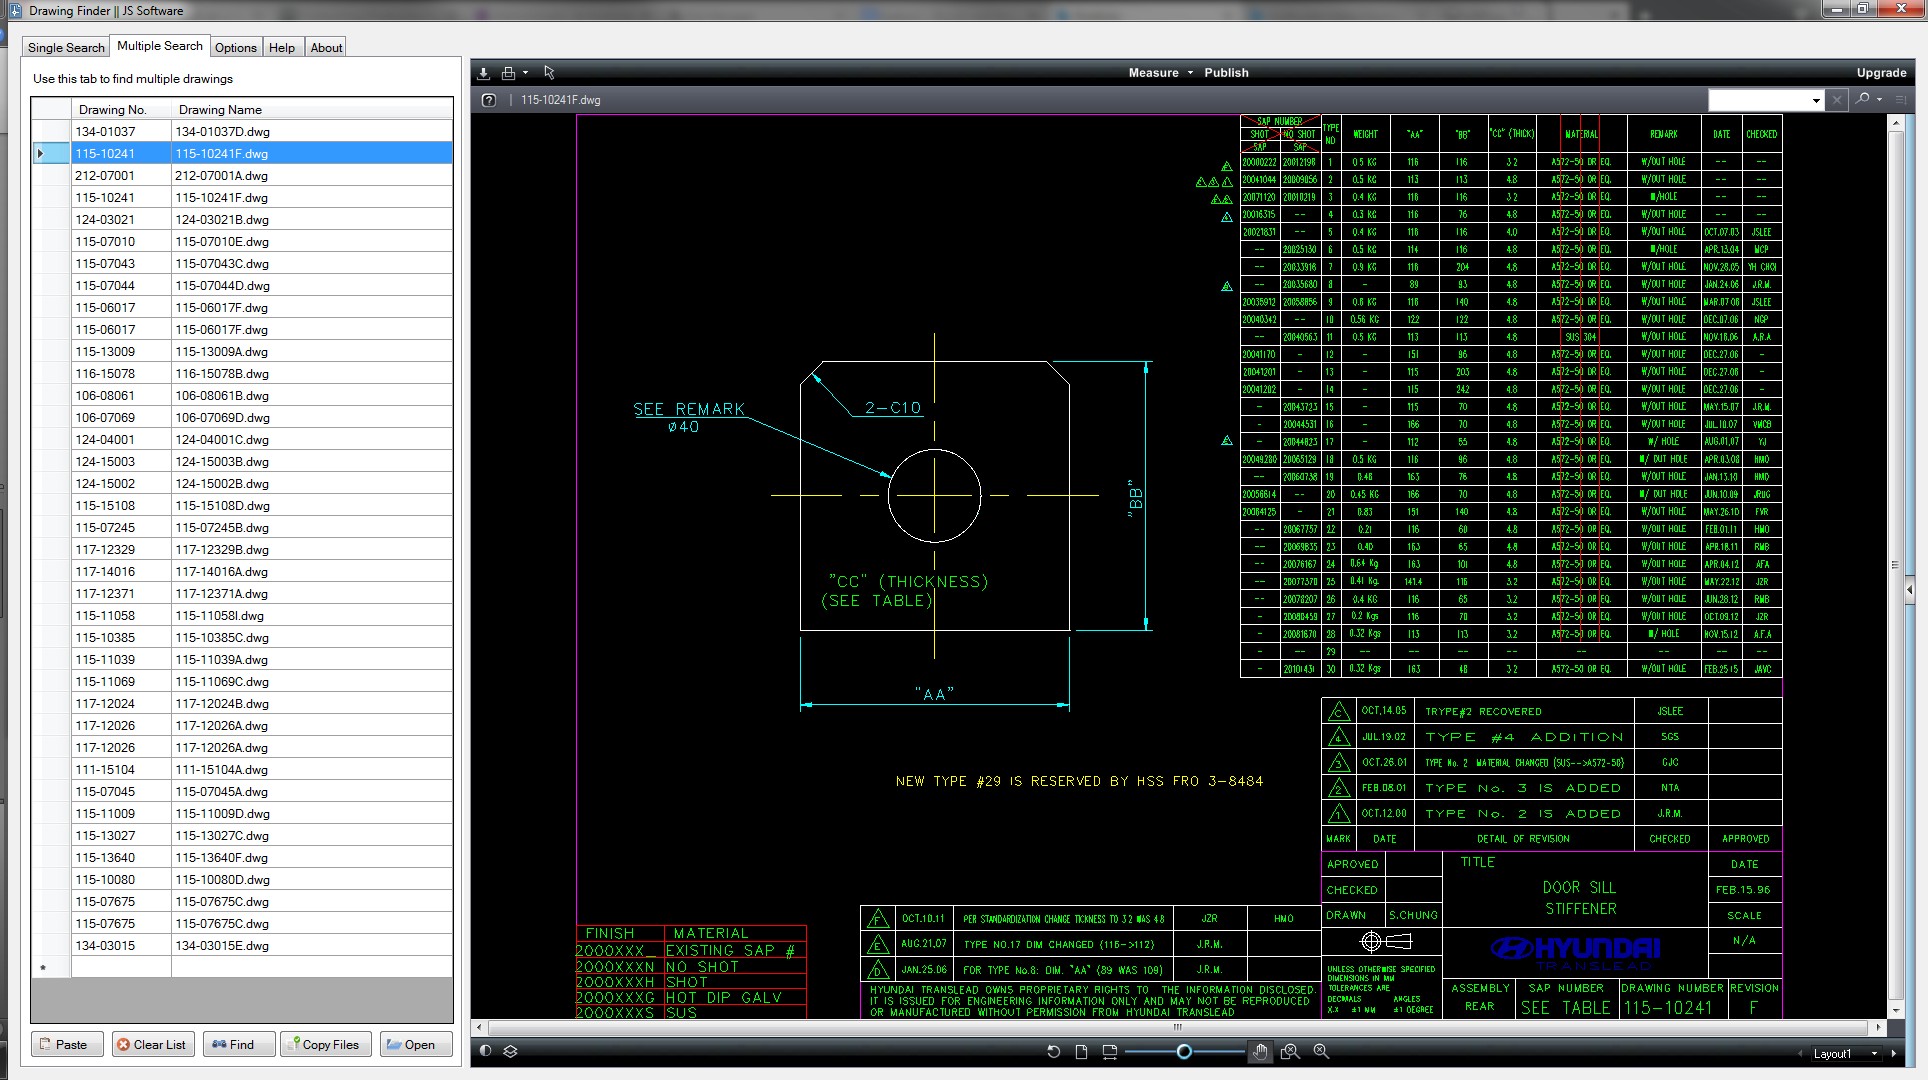Image resolution: width=1928 pixels, height=1080 pixels.
Task: Click the Copy Files button
Action: tap(325, 1044)
